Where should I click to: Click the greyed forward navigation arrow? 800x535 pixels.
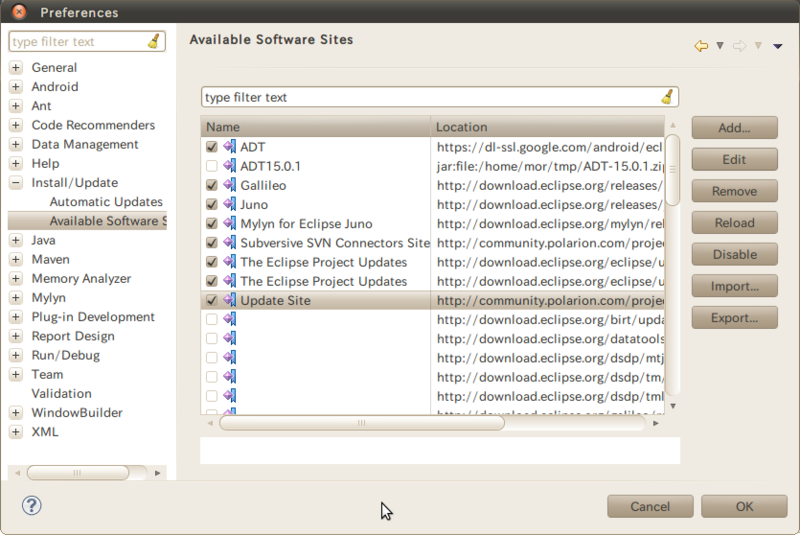(739, 46)
